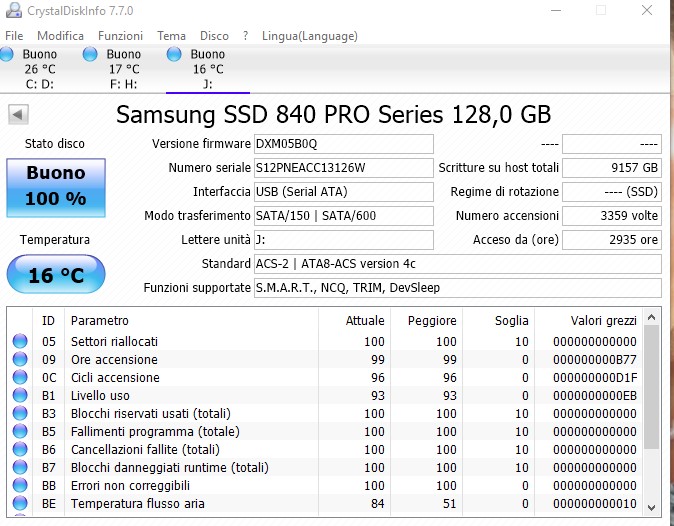Click raw value 000000000D1F
674x526 pixels.
point(595,377)
